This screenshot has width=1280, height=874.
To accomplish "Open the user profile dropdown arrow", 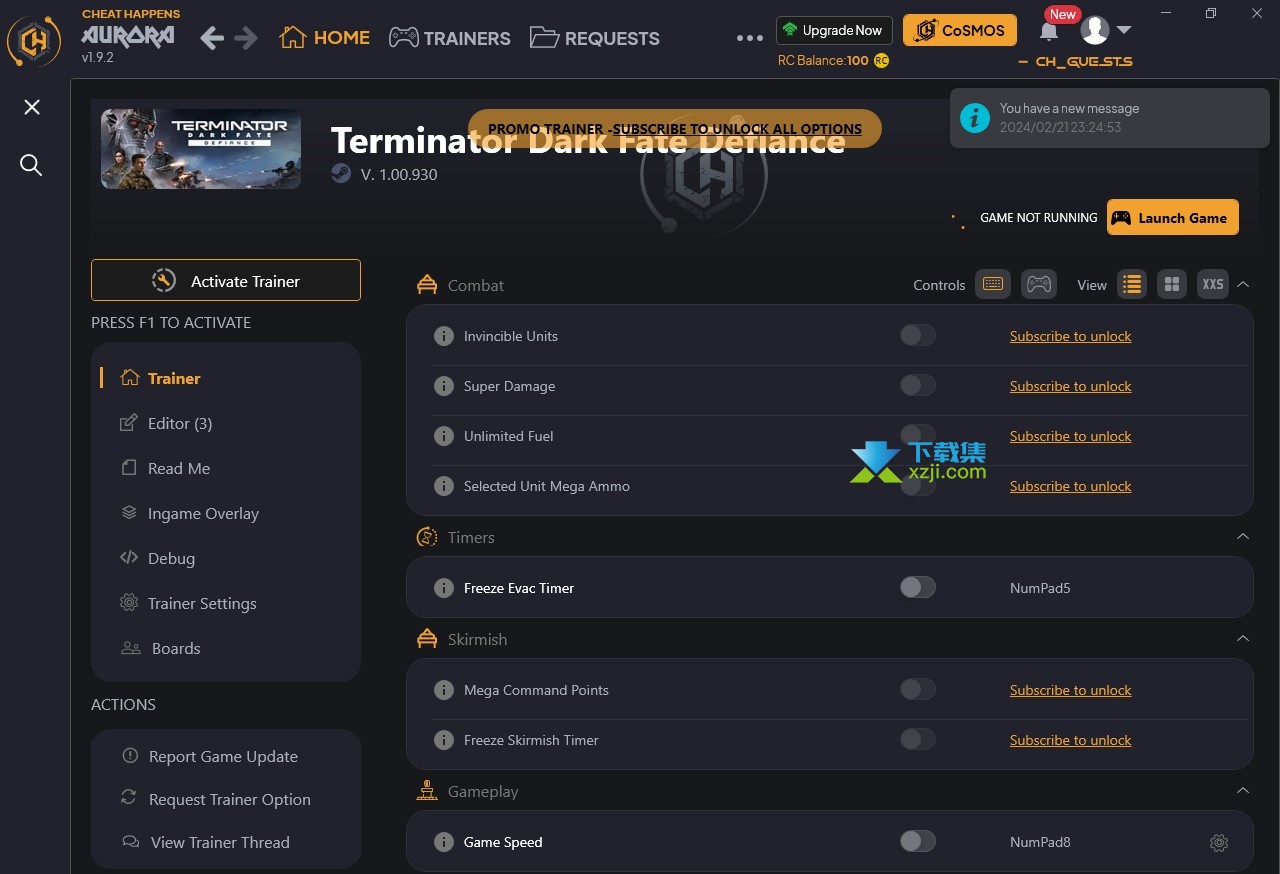I will 1123,30.
